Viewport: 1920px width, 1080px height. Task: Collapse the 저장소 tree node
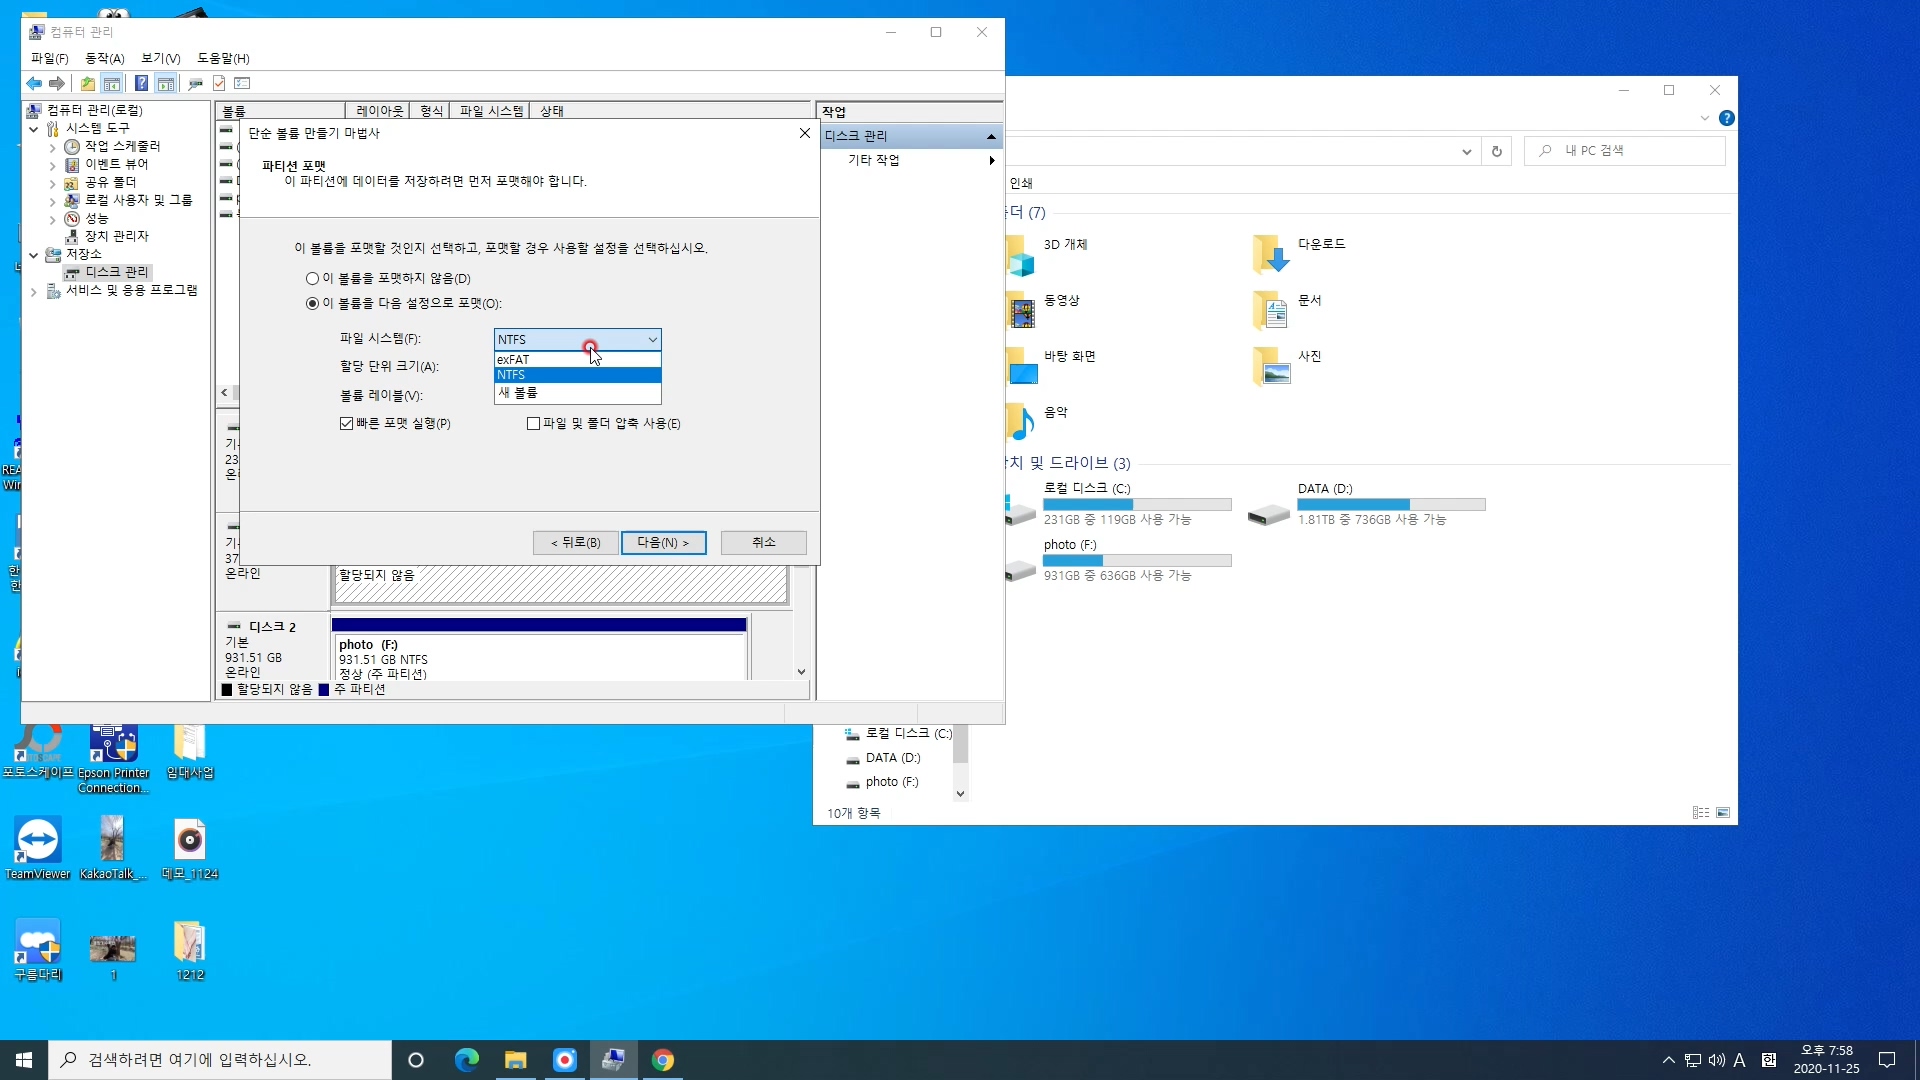34,255
